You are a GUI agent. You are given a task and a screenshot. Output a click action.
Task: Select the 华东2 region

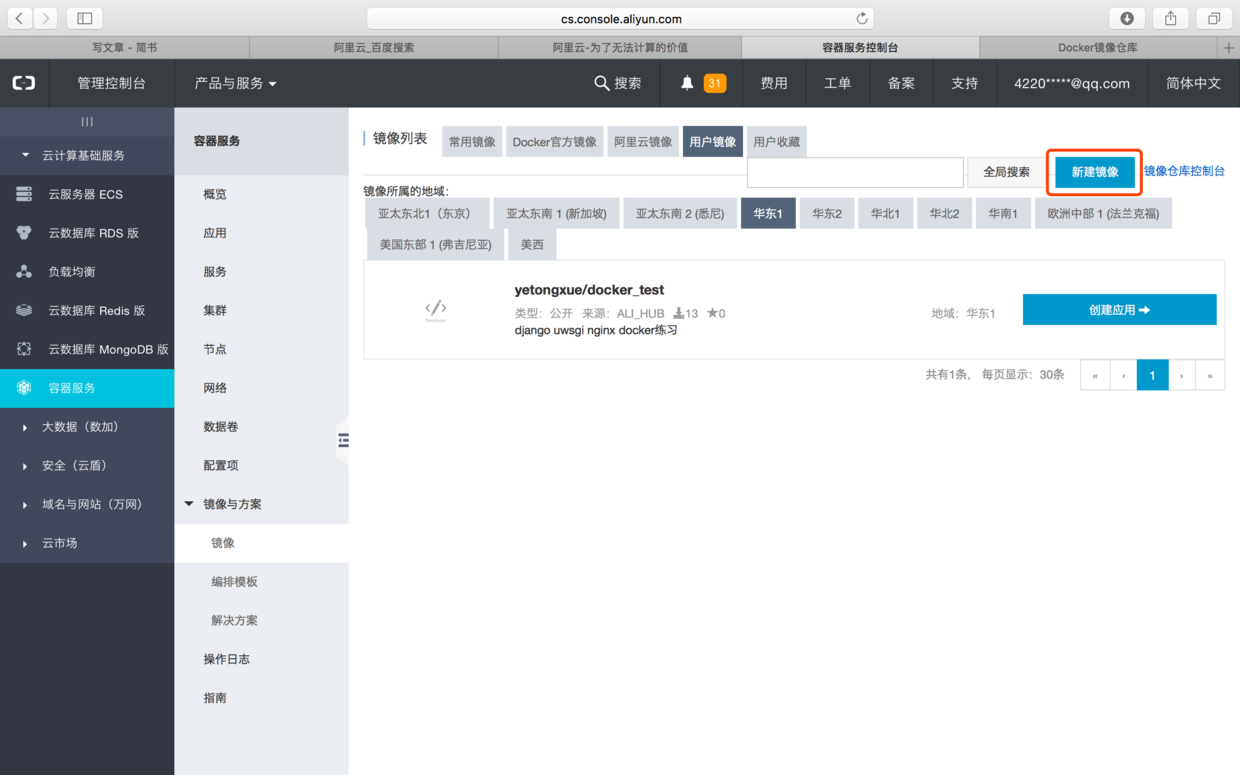click(827, 213)
